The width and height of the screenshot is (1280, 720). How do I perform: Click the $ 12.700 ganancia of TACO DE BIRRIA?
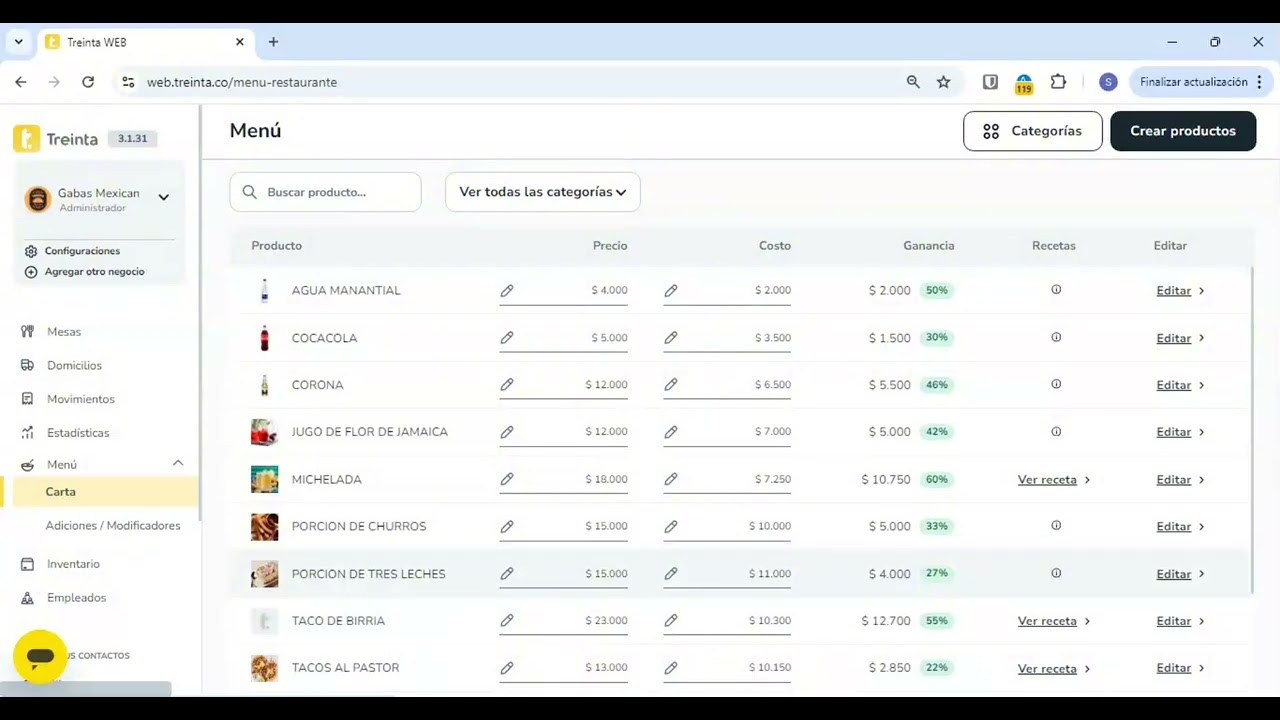[x=886, y=621]
